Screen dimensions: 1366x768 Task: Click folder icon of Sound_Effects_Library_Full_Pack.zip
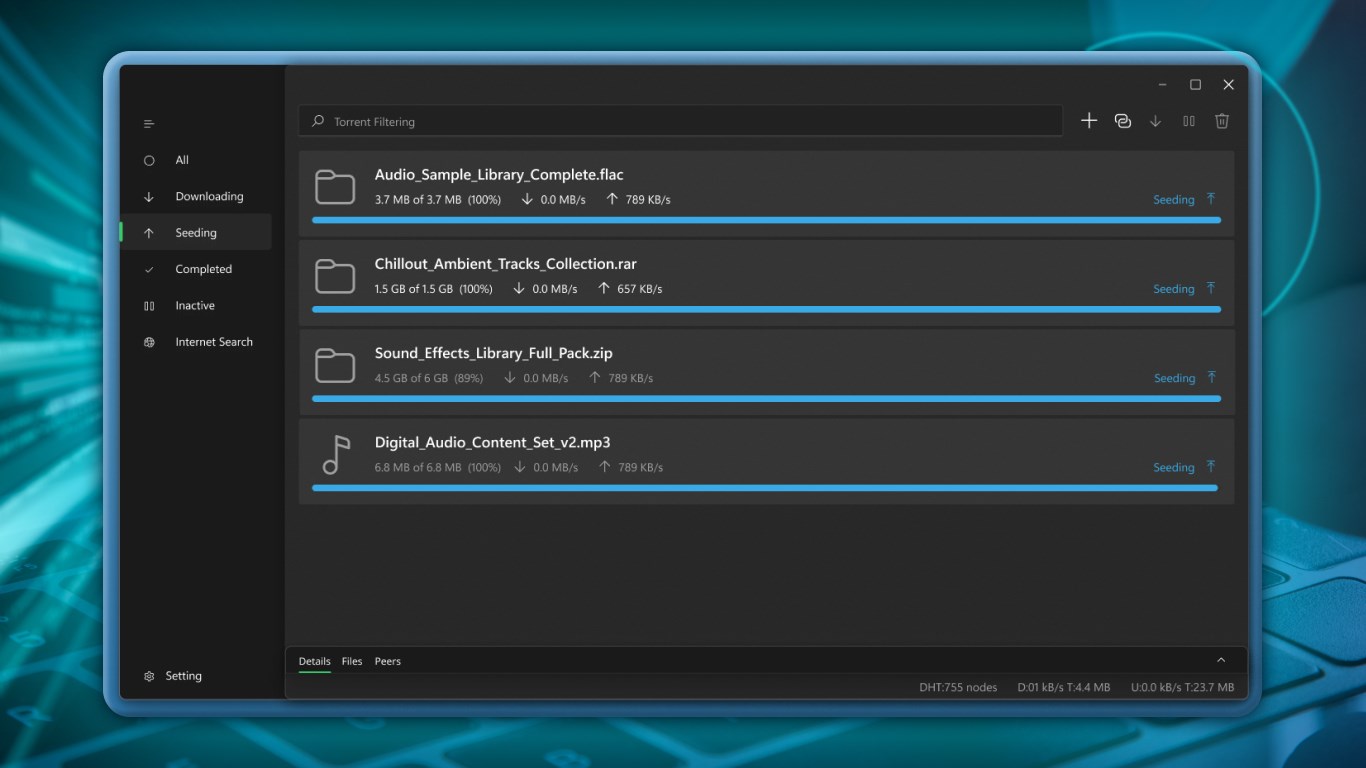pos(335,366)
